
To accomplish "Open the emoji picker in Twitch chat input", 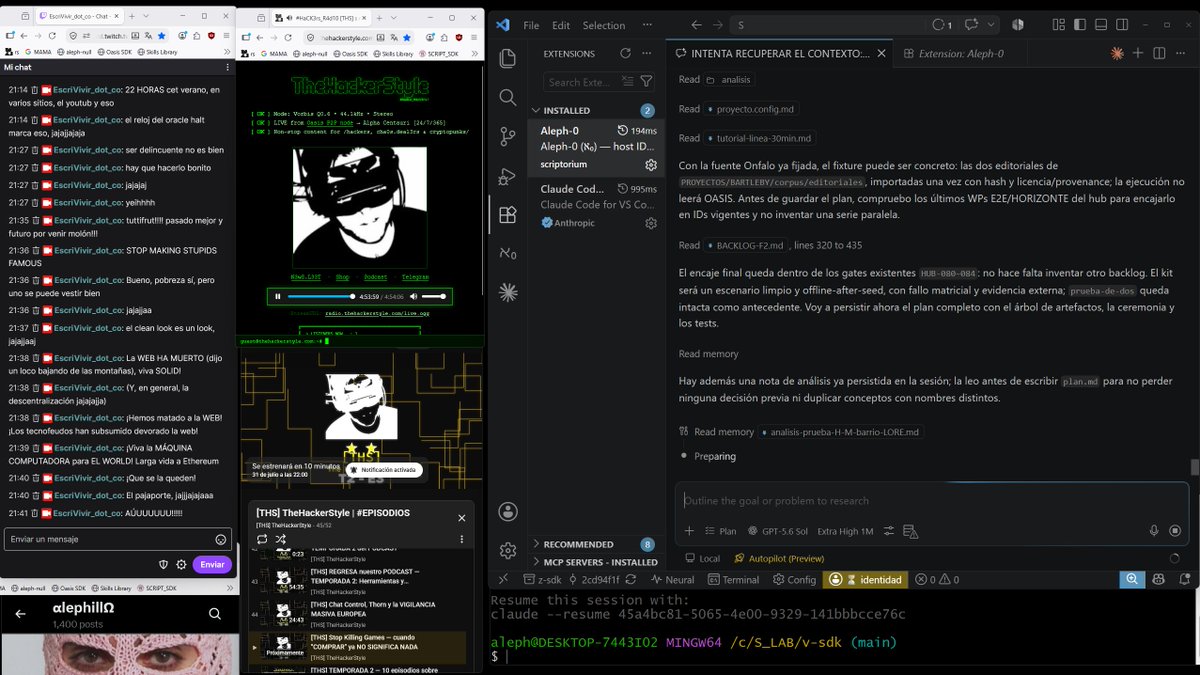I will [x=221, y=539].
